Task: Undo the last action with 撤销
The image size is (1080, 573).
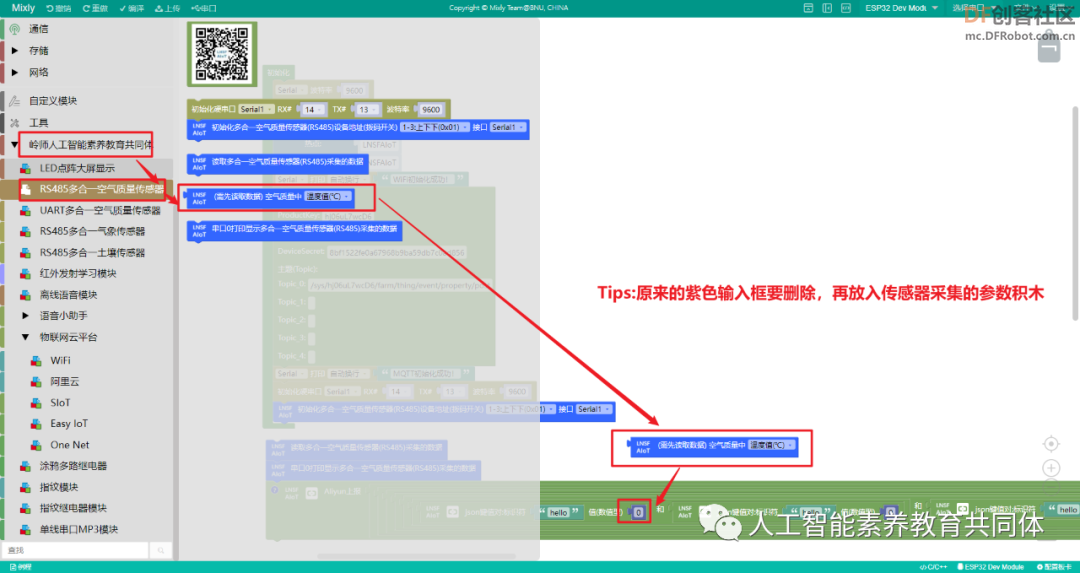Action: click(x=59, y=8)
